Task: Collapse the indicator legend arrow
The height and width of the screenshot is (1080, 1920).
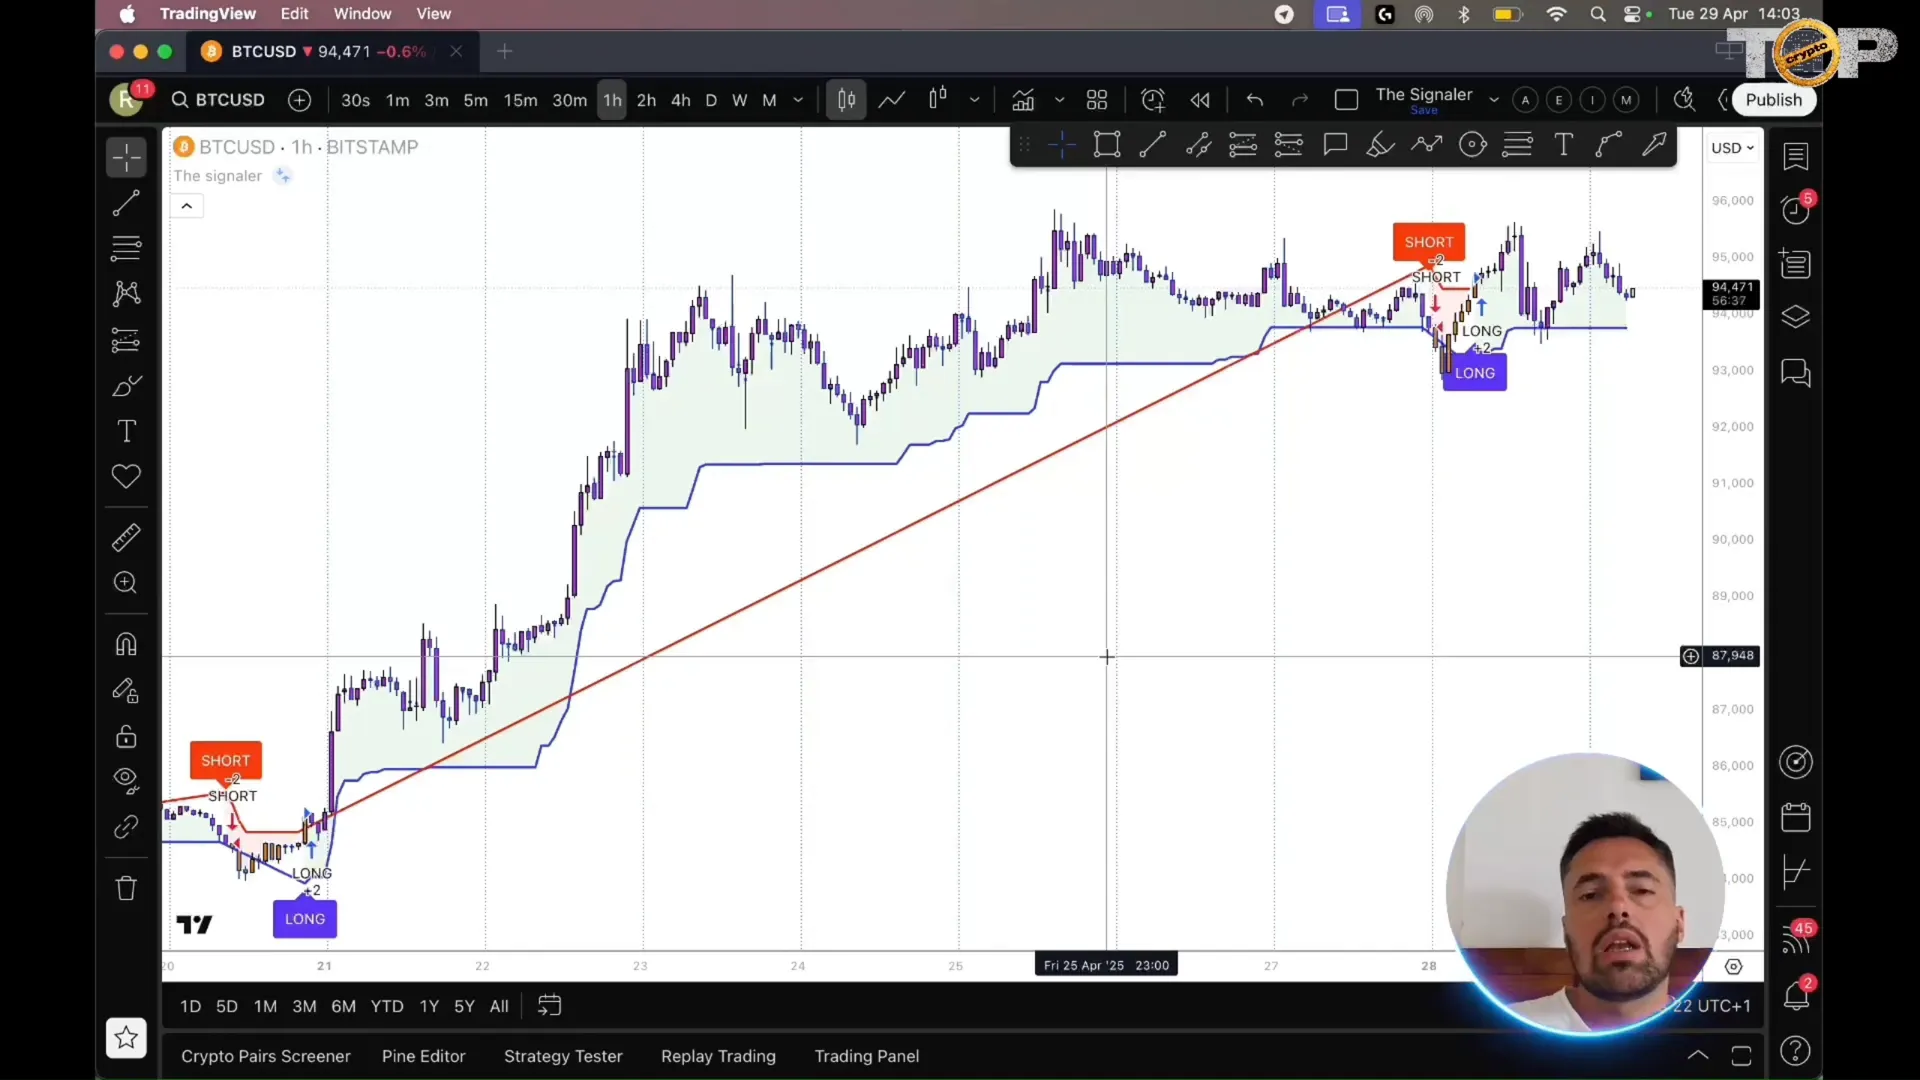Action: [x=186, y=206]
